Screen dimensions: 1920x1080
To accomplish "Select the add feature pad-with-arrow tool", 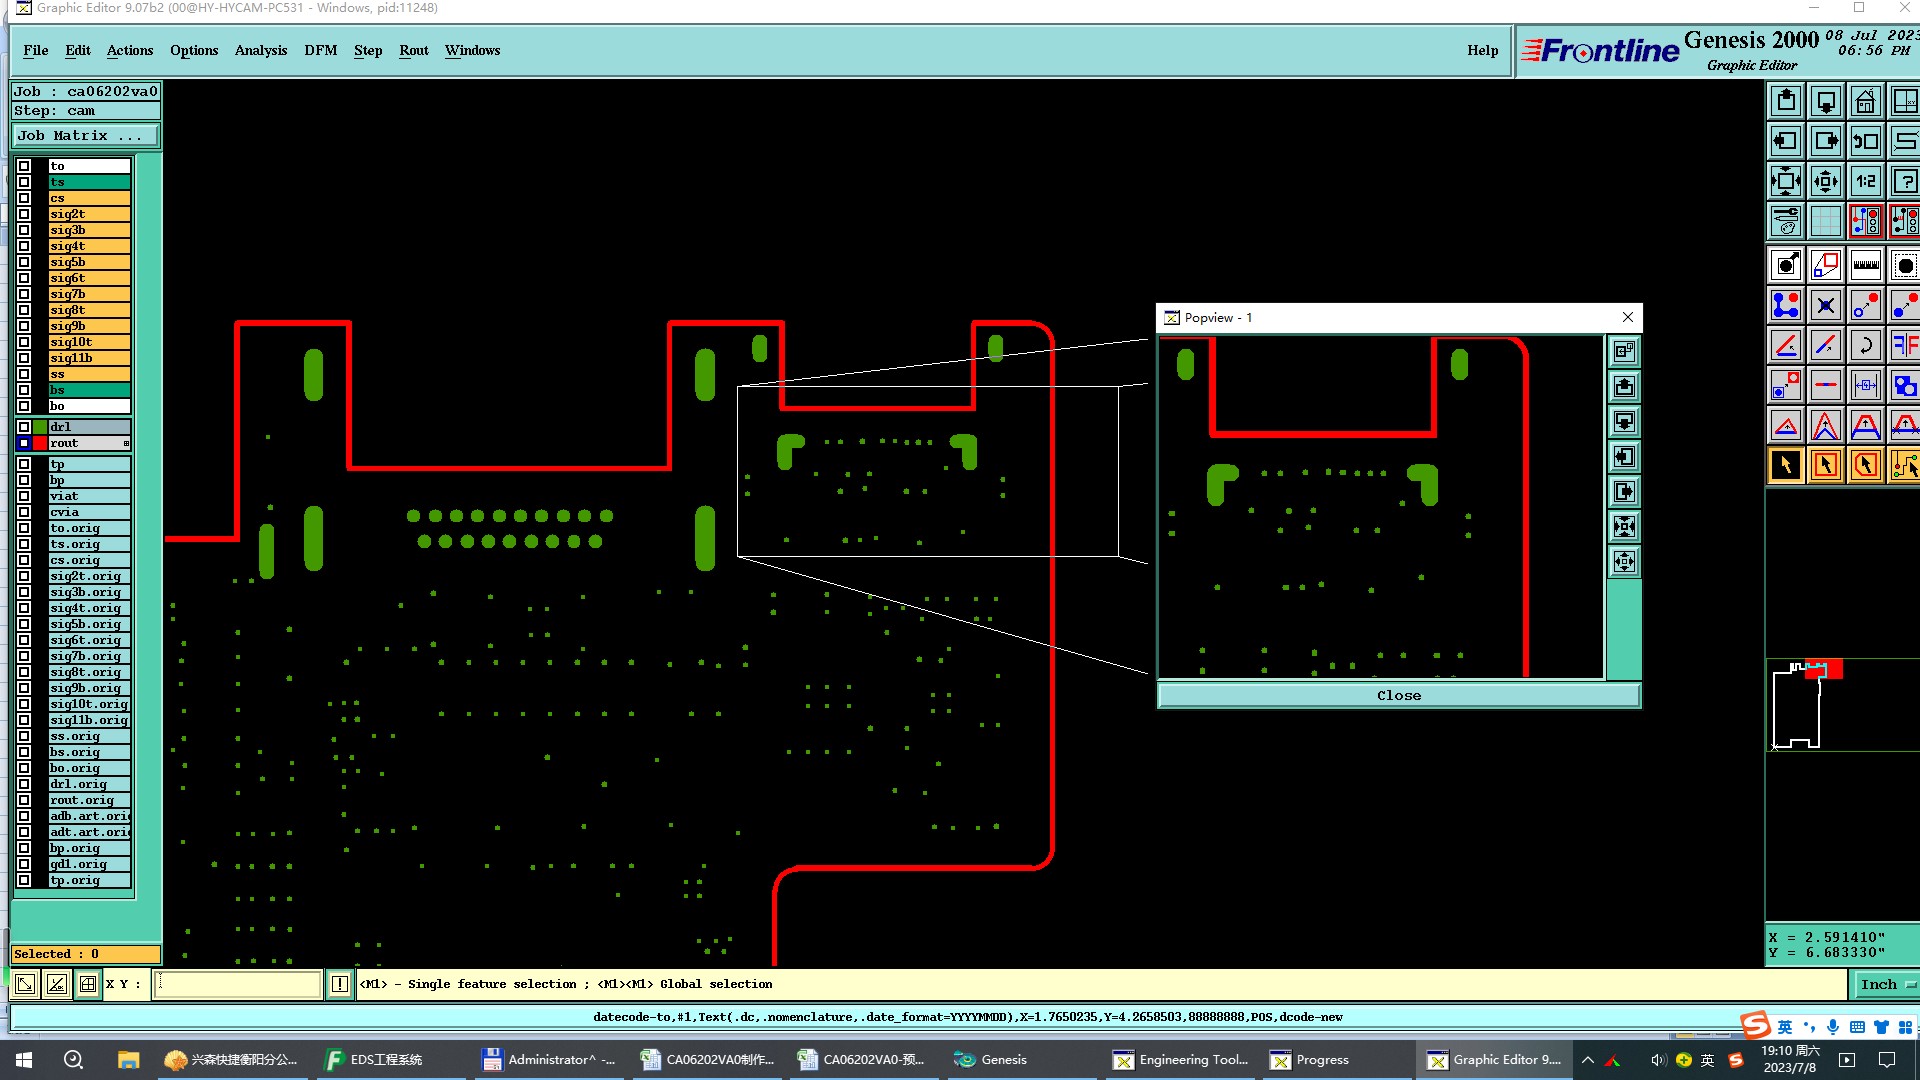I will click(x=1786, y=265).
